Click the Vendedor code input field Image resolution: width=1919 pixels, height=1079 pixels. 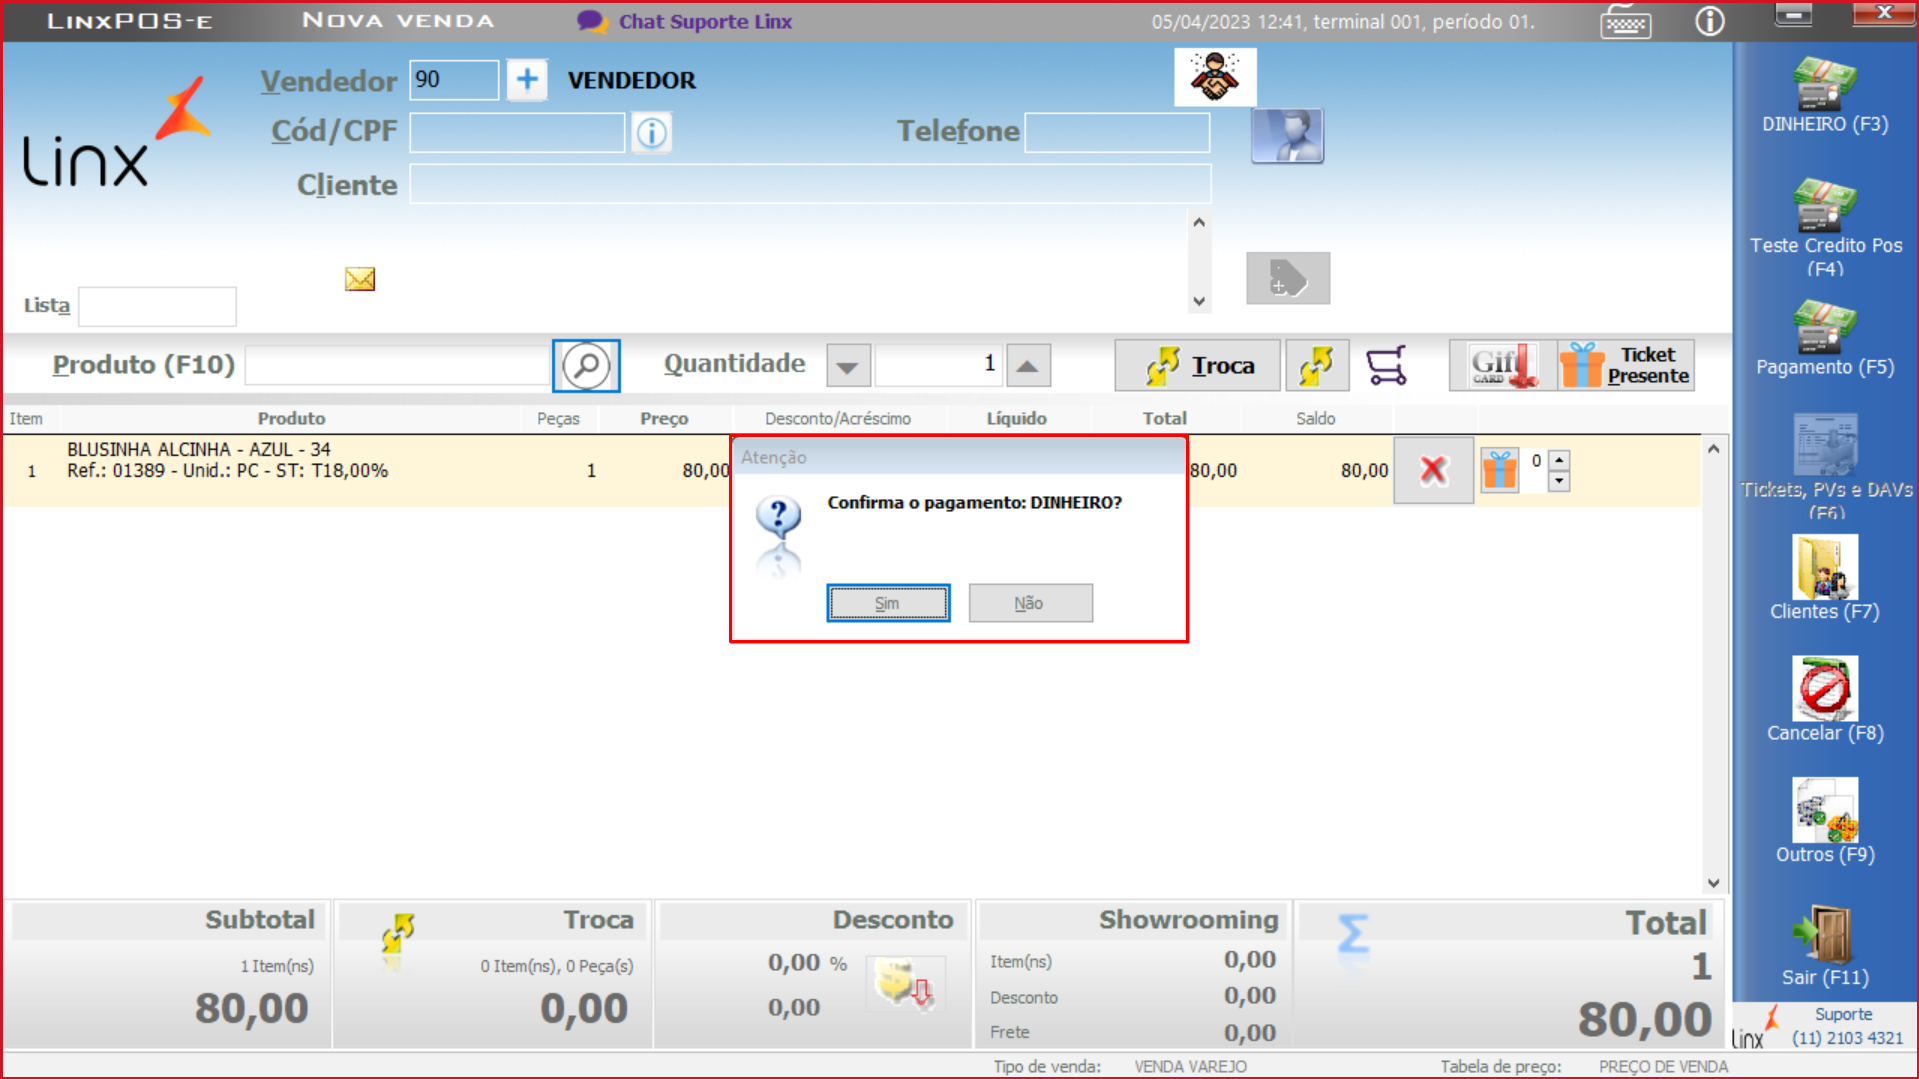[x=454, y=80]
